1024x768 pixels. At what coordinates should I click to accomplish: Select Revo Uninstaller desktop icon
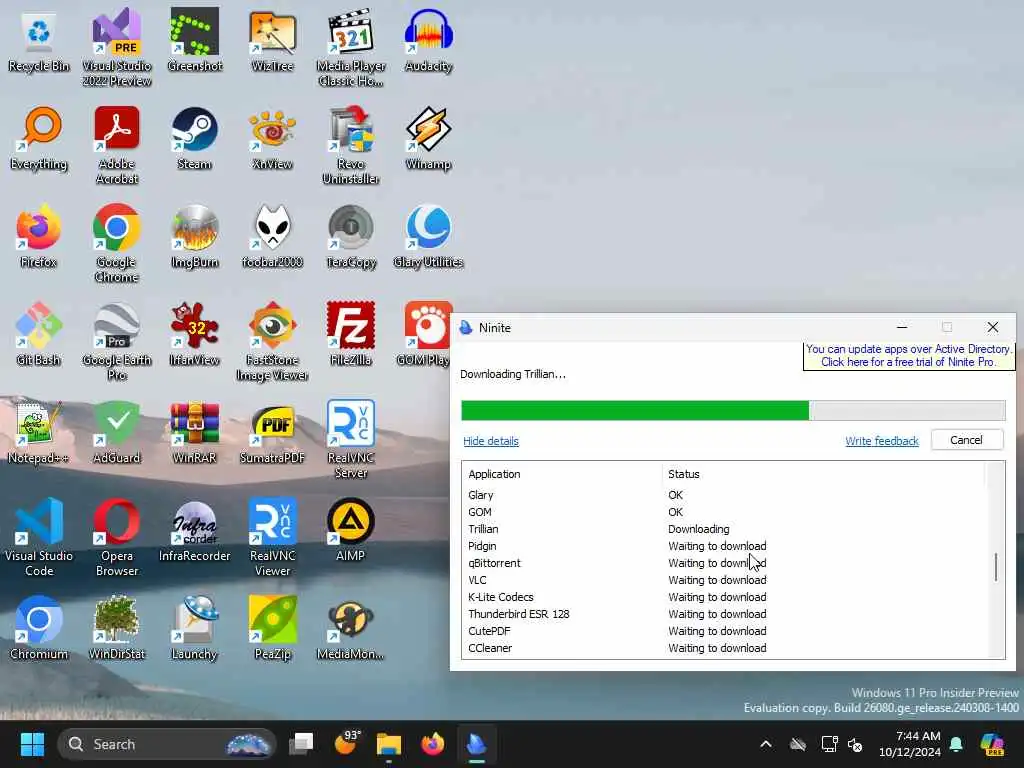coord(351,146)
